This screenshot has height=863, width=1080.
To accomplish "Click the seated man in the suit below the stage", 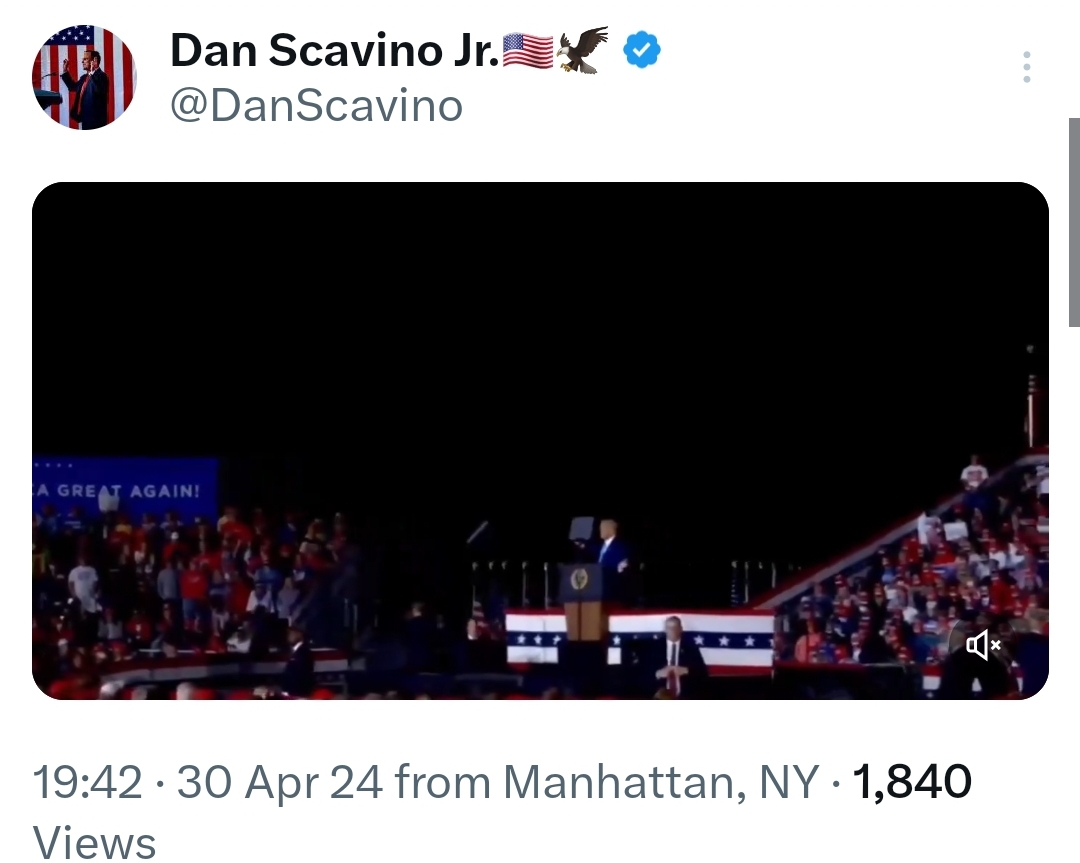I will (672, 655).
